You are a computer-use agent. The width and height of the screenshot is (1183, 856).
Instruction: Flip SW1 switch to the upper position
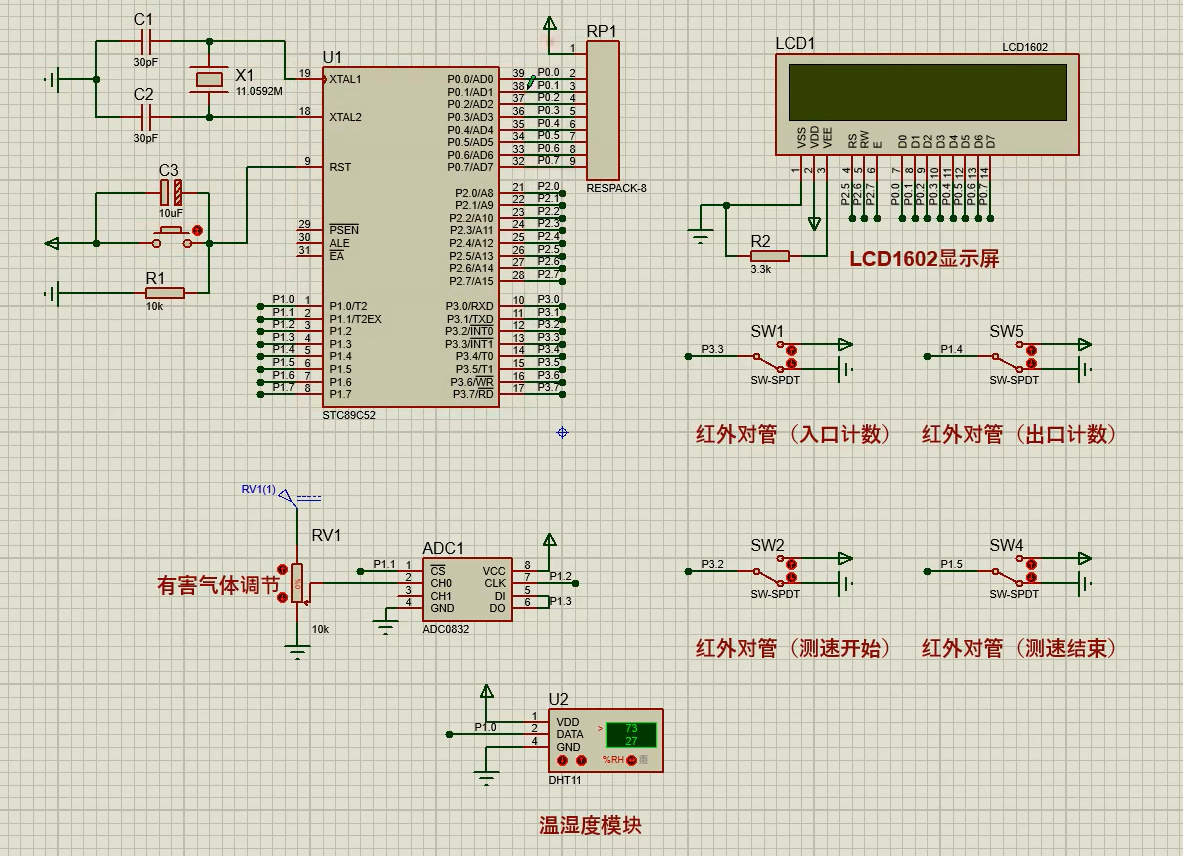pyautogui.click(x=792, y=349)
